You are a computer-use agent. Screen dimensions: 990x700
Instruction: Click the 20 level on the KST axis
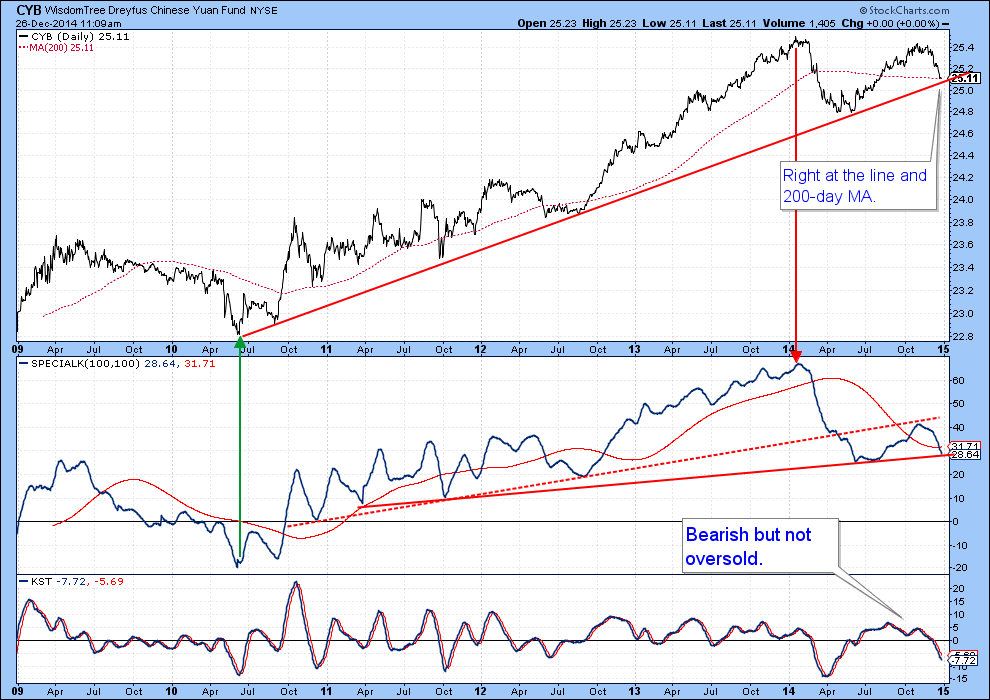(x=958, y=588)
